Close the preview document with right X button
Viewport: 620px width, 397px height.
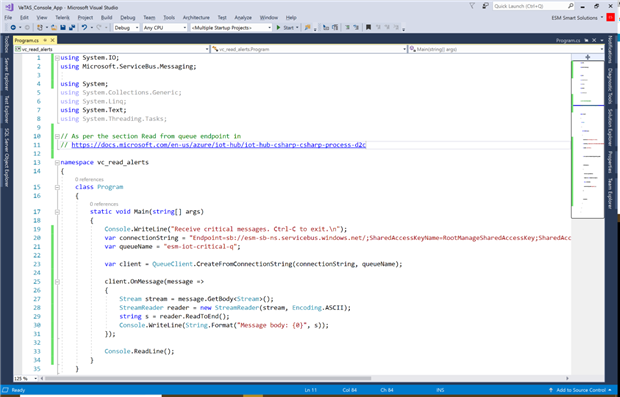point(594,40)
